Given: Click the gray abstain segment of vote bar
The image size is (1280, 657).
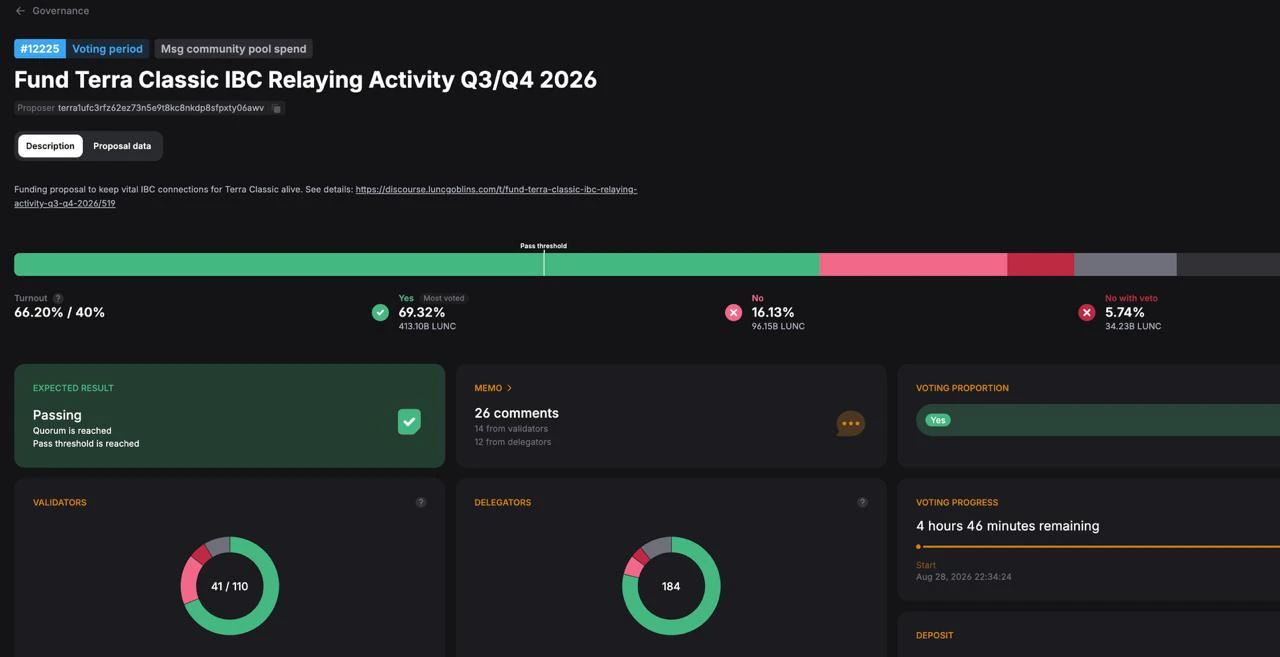Looking at the screenshot, I should tap(1125, 264).
